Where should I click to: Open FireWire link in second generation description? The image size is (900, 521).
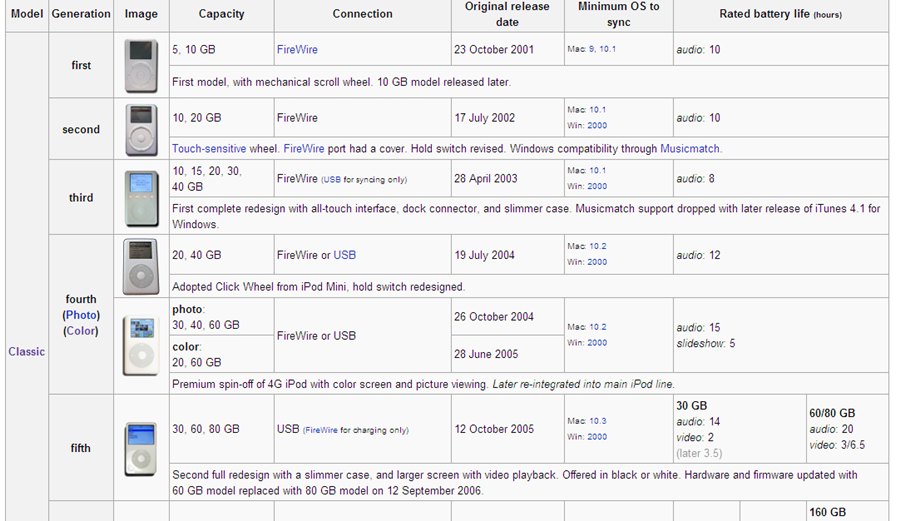point(304,149)
